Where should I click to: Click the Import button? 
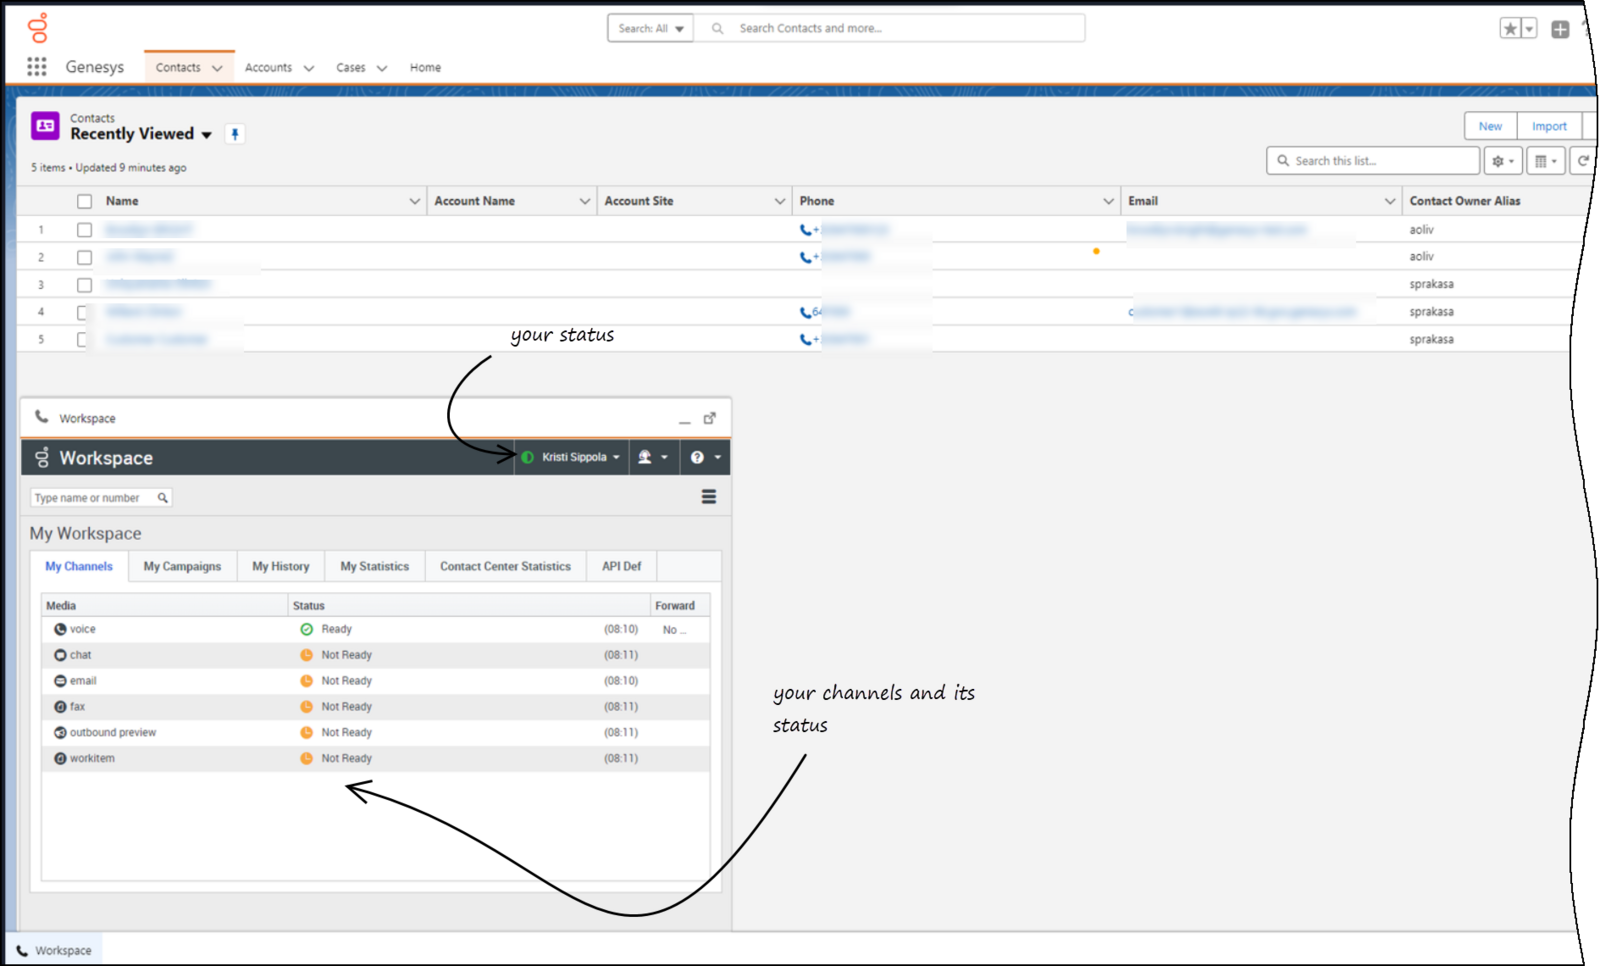[1549, 126]
